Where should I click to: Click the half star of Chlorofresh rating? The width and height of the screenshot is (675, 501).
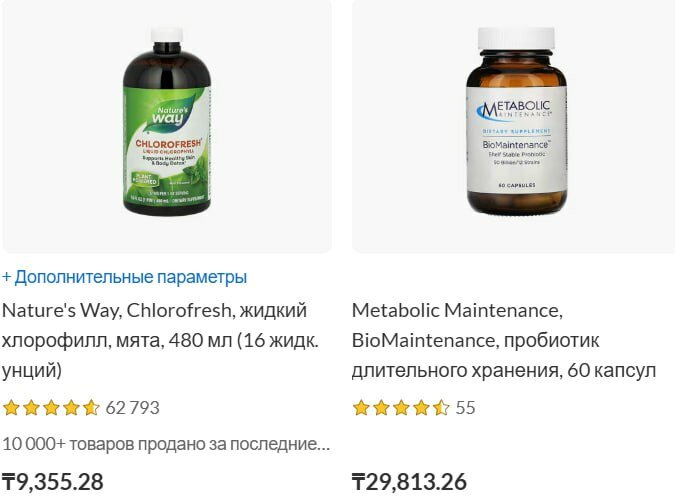[x=91, y=408]
